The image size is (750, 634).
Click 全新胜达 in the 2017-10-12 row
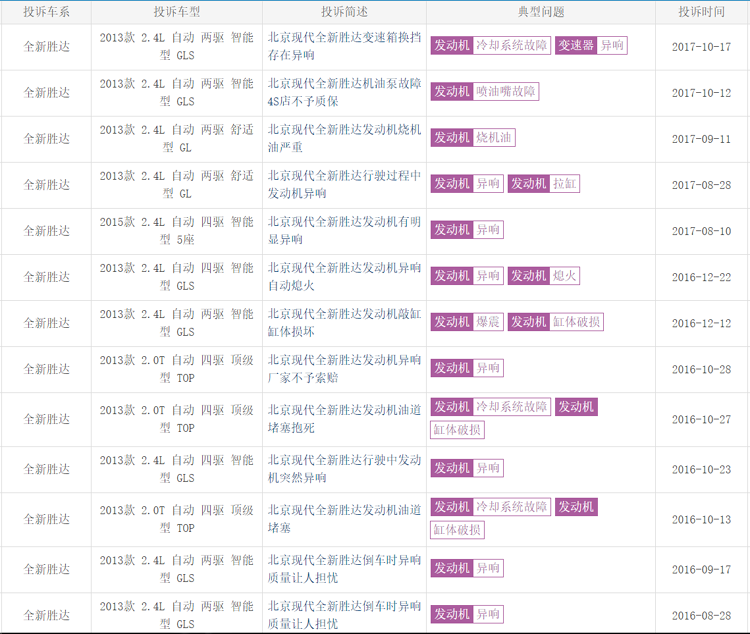tap(46, 93)
